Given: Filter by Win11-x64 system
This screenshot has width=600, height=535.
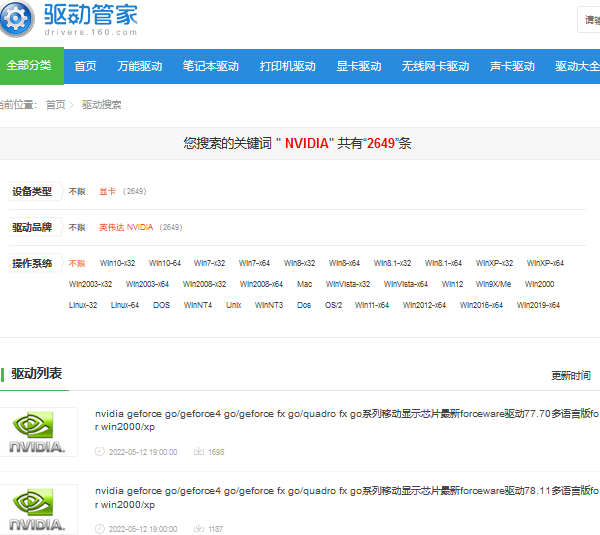Looking at the screenshot, I should pyautogui.click(x=372, y=305).
